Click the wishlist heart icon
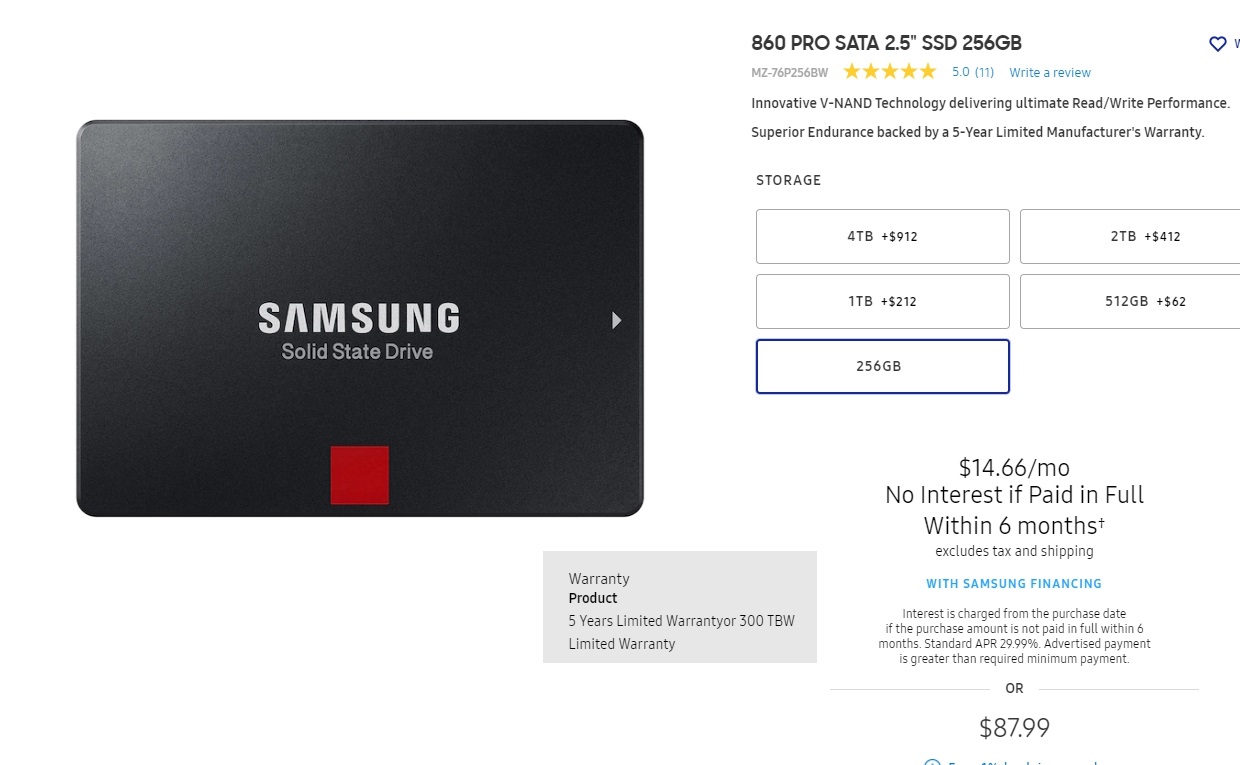Viewport: 1240px width, 765px height. (1217, 44)
